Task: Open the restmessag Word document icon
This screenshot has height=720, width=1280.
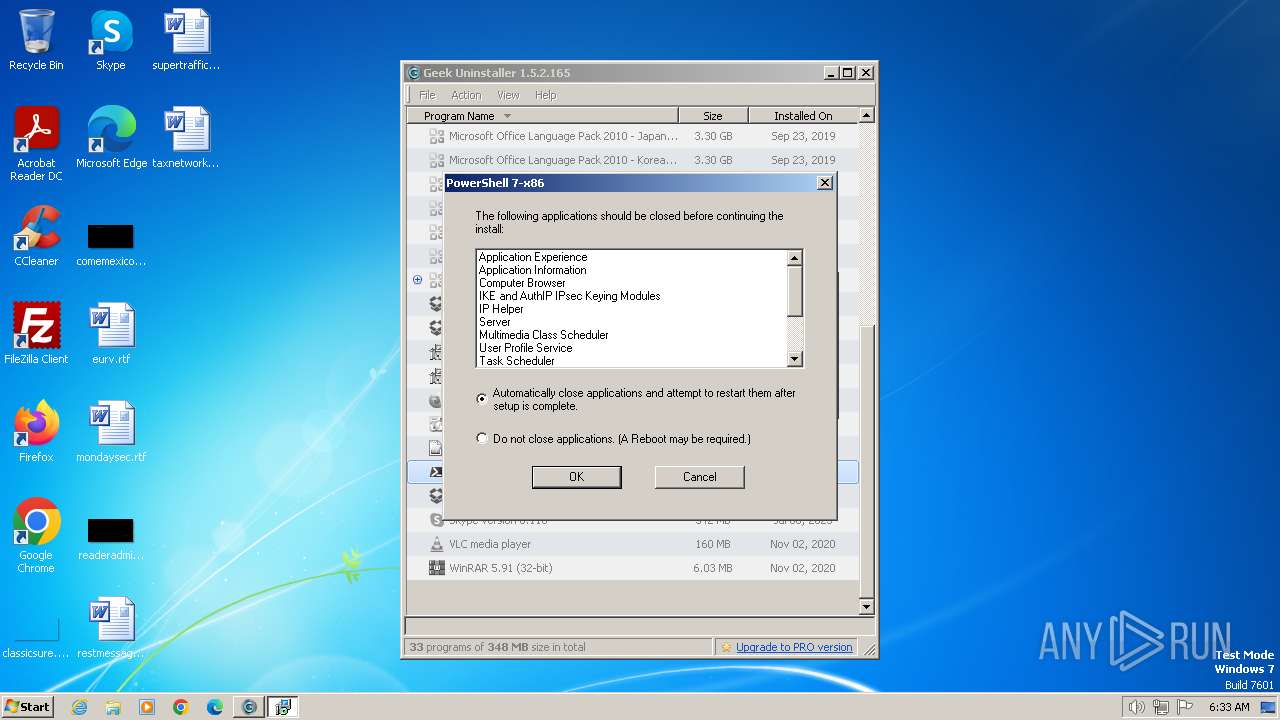Action: pos(111,628)
